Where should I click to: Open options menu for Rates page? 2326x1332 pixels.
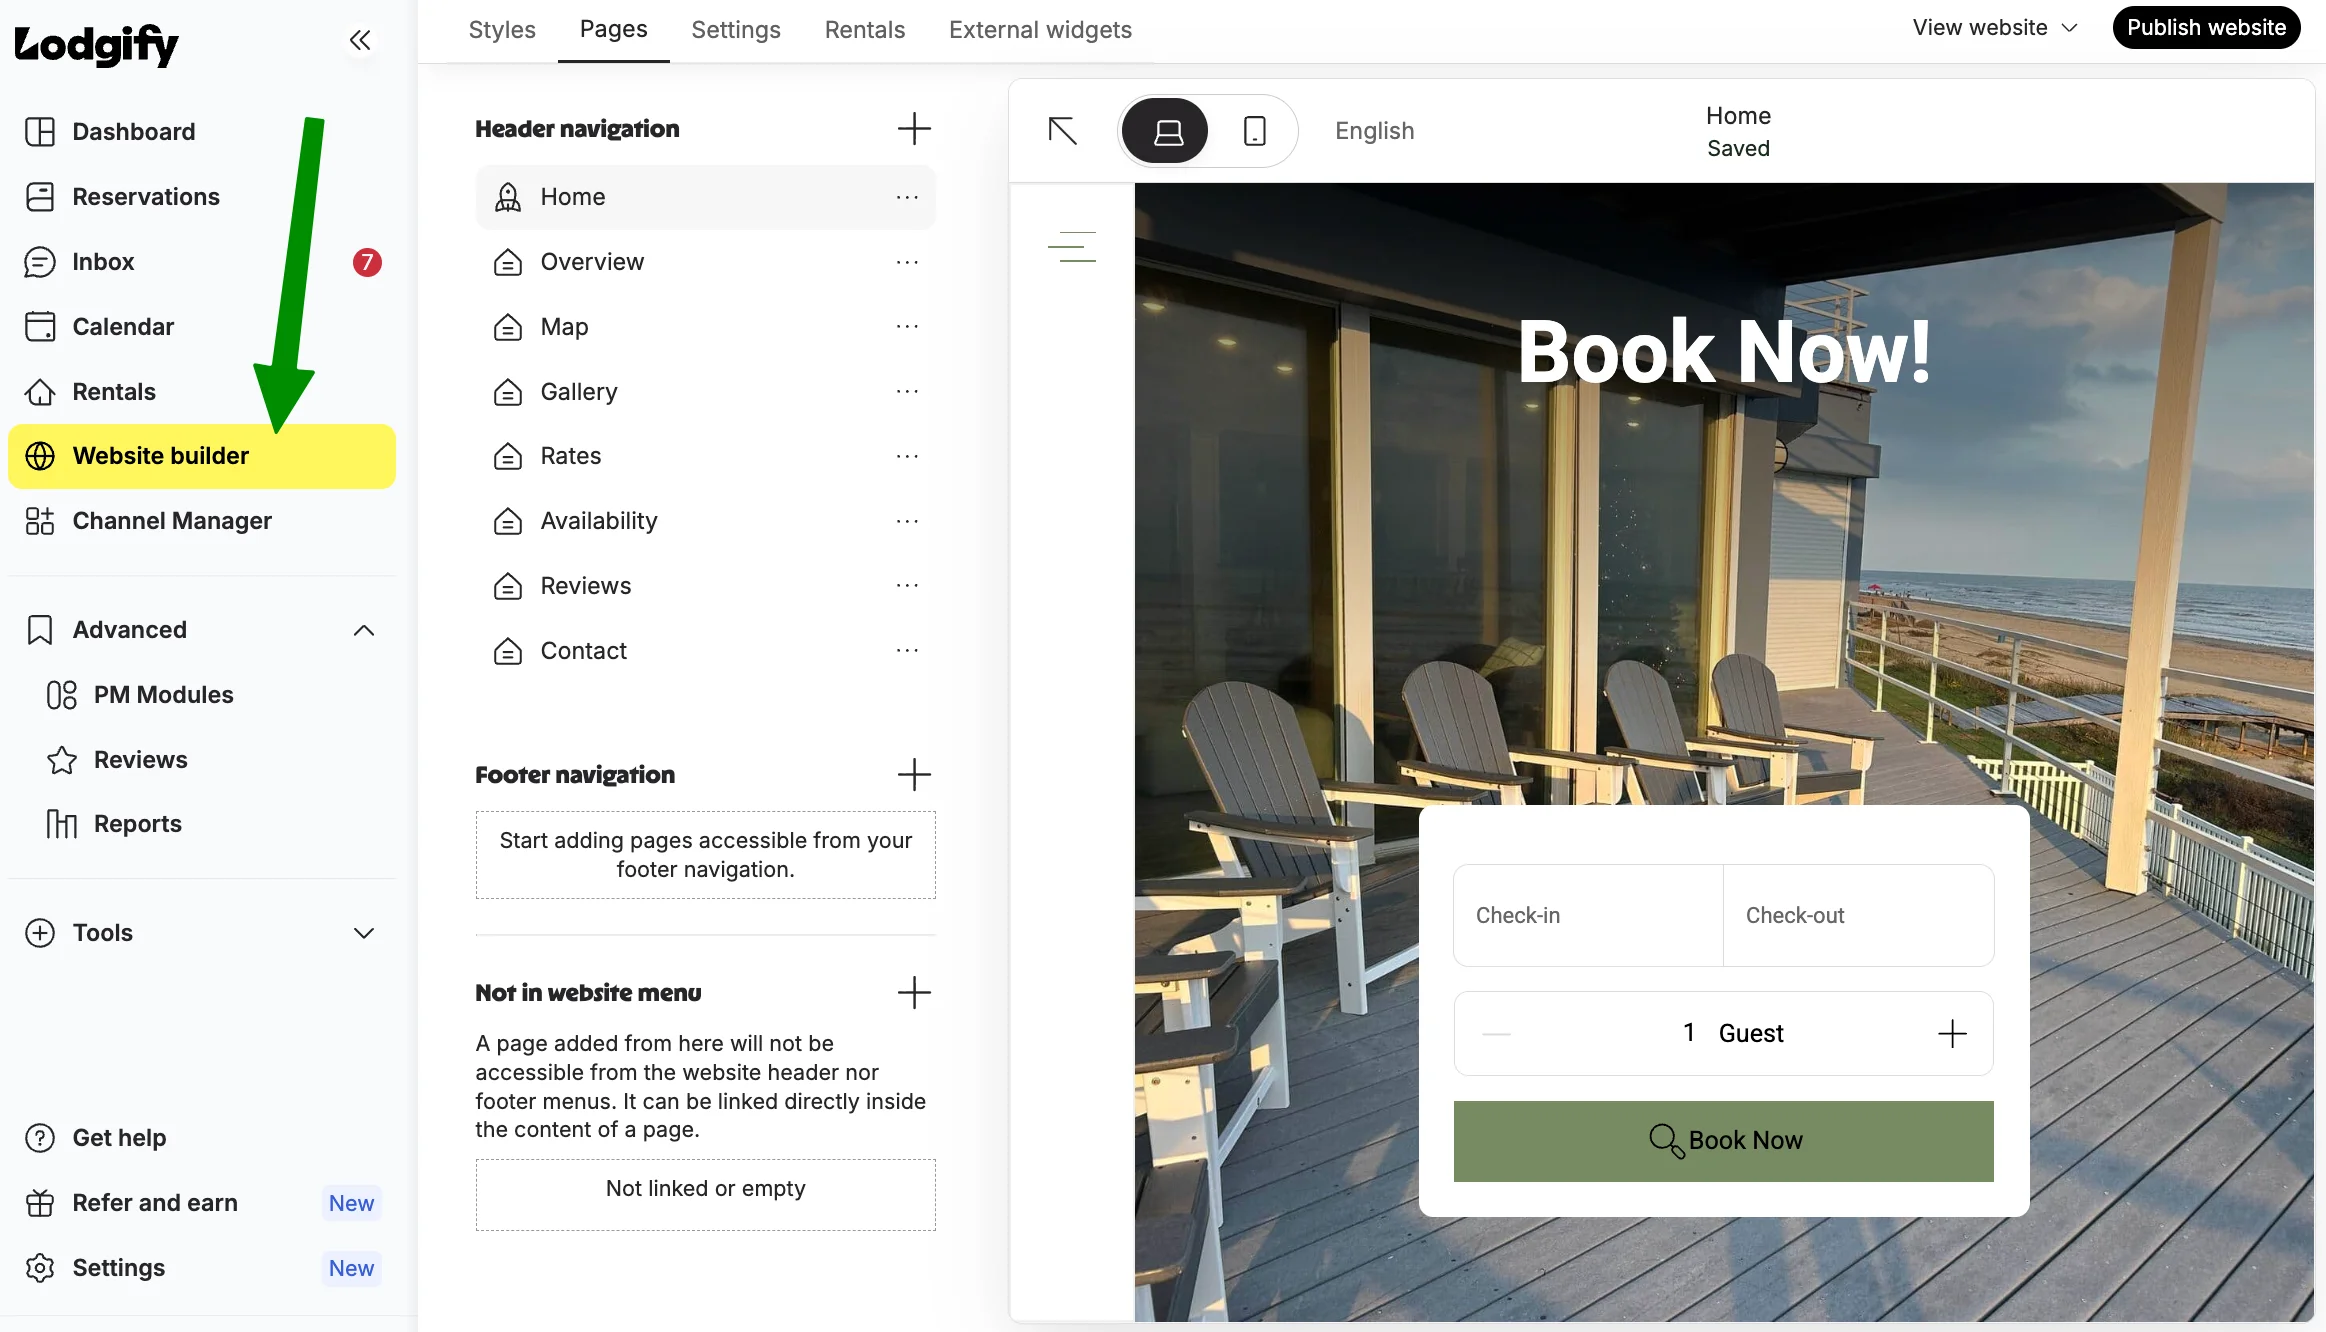pyautogui.click(x=907, y=456)
